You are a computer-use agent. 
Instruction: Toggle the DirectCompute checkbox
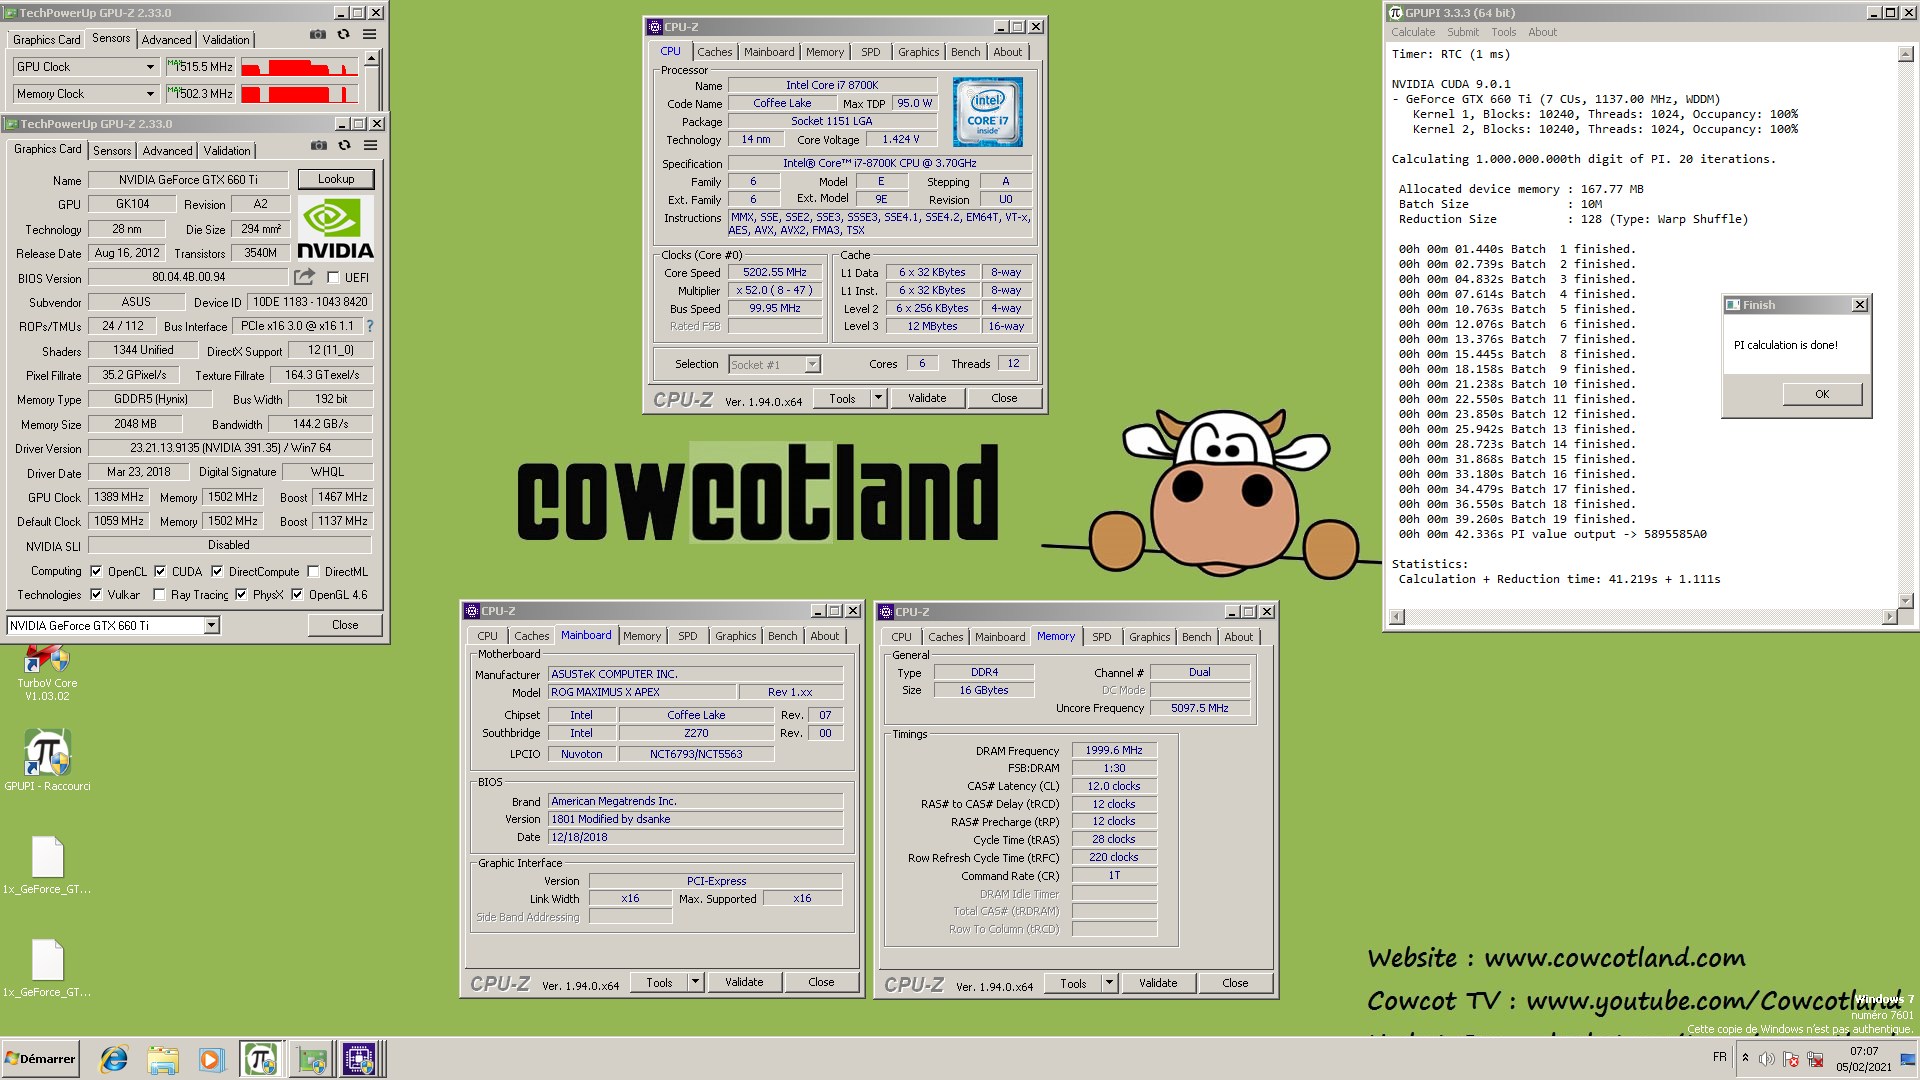[217, 571]
